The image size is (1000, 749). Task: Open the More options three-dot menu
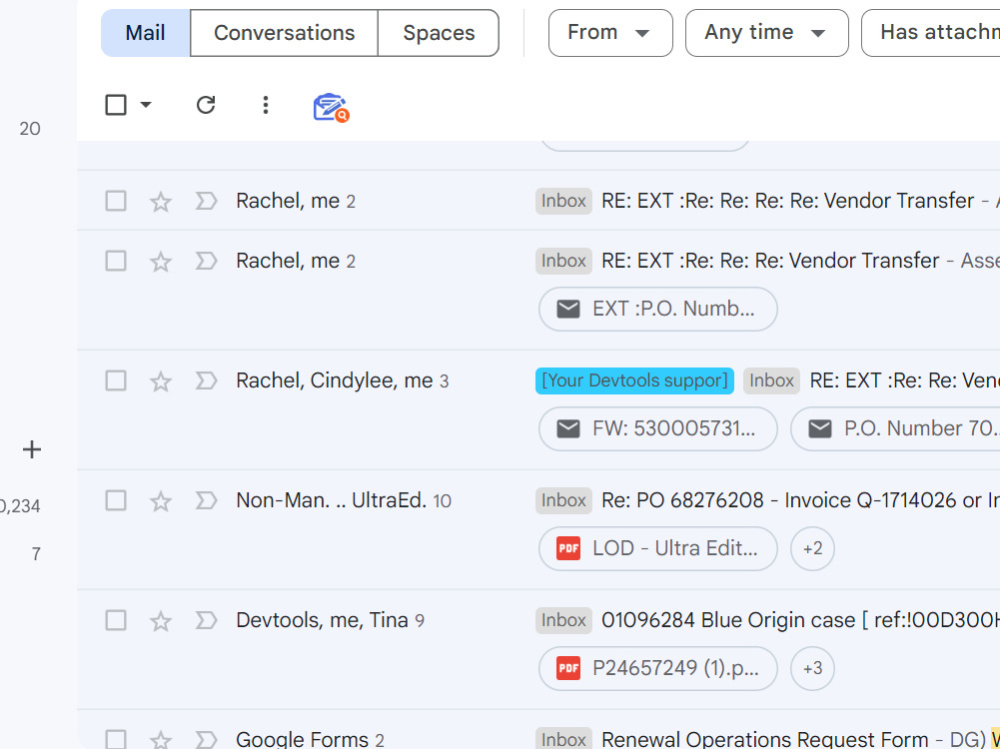pyautogui.click(x=265, y=105)
